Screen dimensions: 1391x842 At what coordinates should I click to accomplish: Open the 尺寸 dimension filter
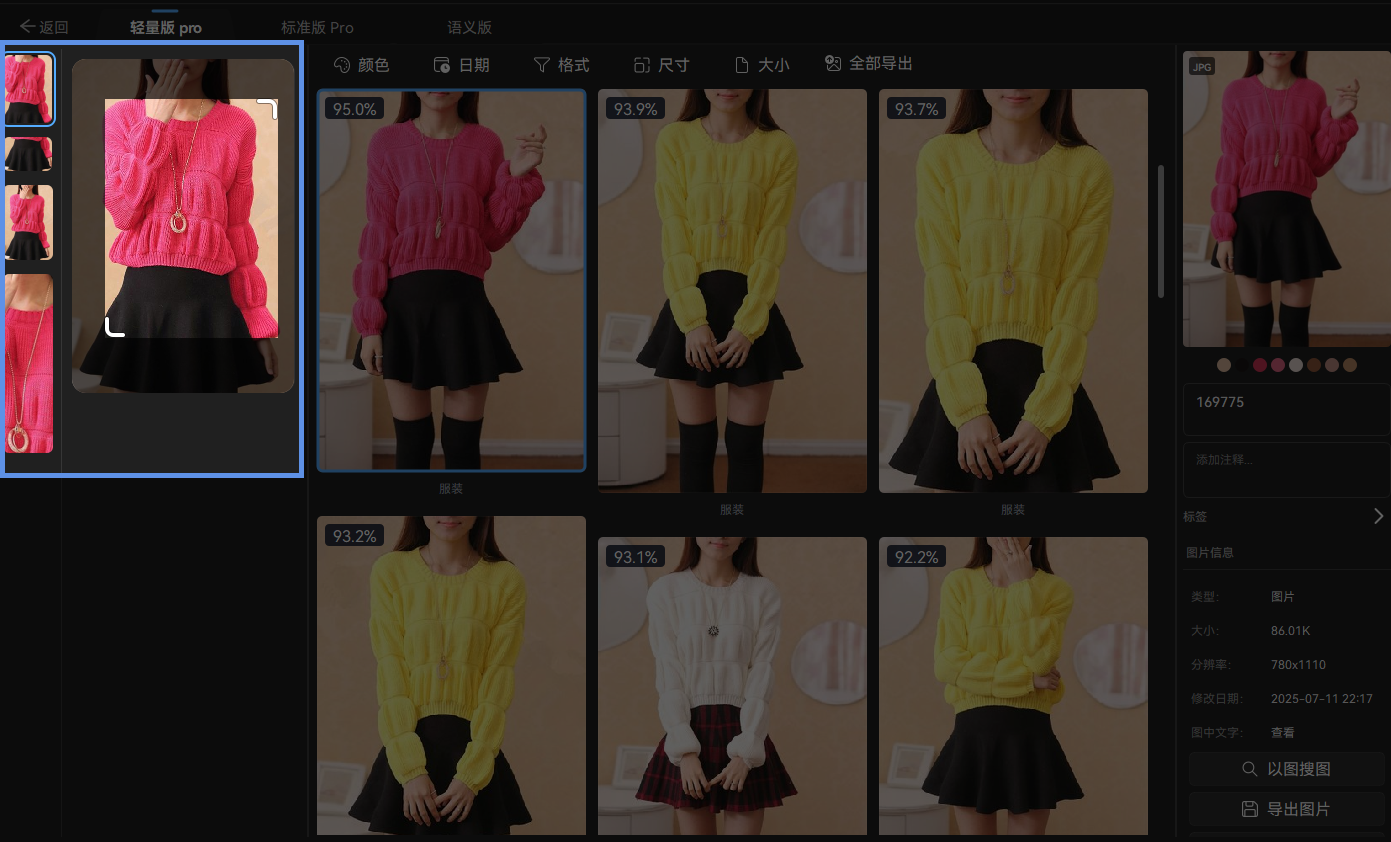click(x=661, y=65)
